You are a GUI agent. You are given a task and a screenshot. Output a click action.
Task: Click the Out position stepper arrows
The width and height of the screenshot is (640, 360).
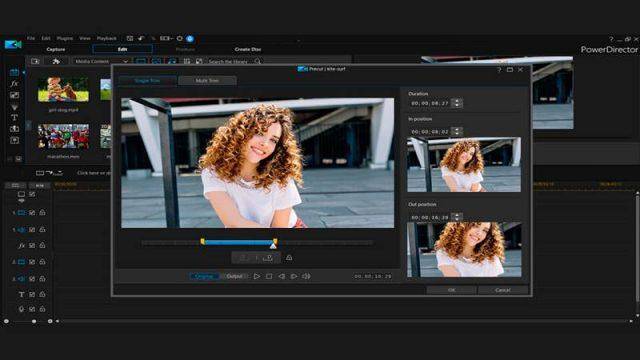(457, 217)
